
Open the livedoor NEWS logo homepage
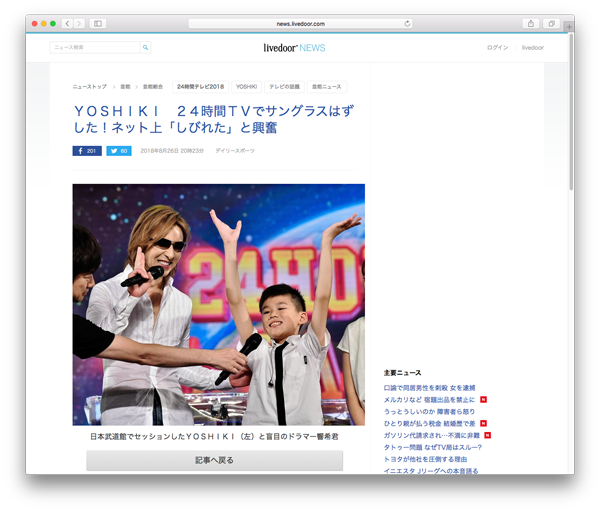294,48
